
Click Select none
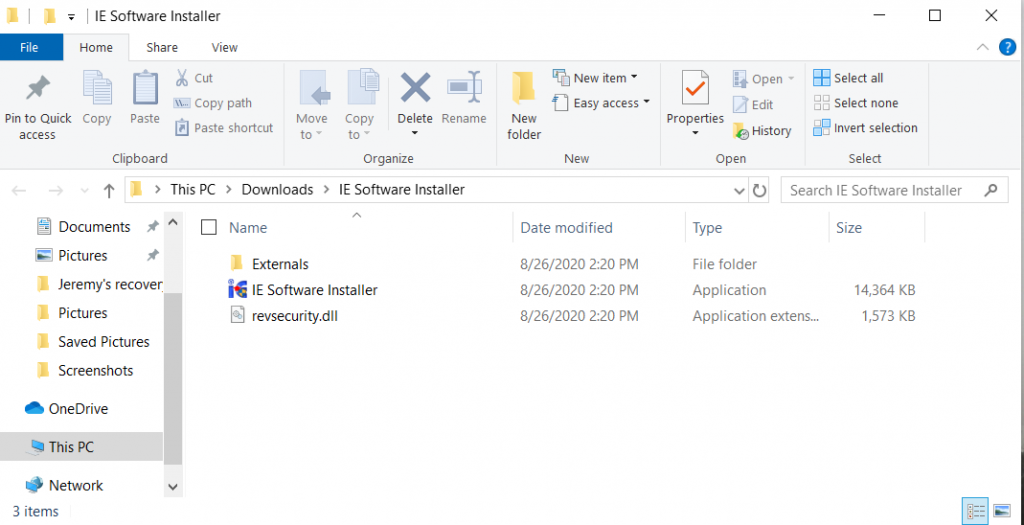(x=856, y=103)
